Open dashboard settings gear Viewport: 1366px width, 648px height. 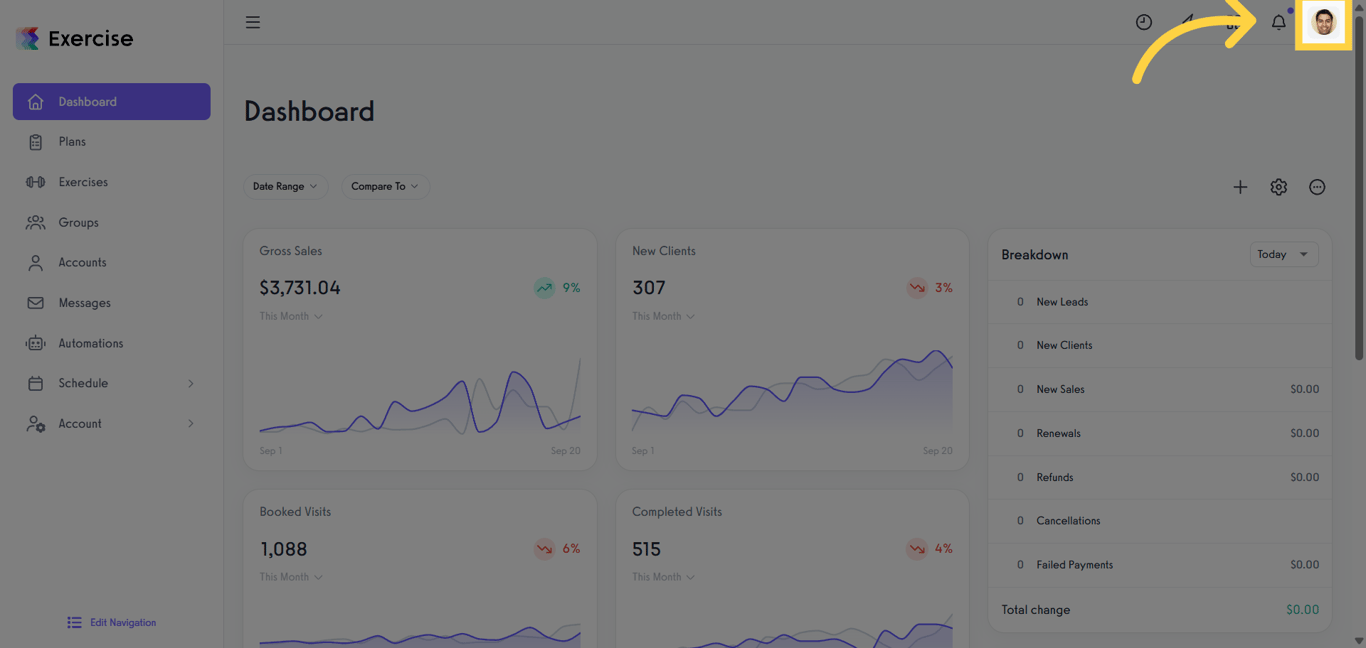point(1279,187)
